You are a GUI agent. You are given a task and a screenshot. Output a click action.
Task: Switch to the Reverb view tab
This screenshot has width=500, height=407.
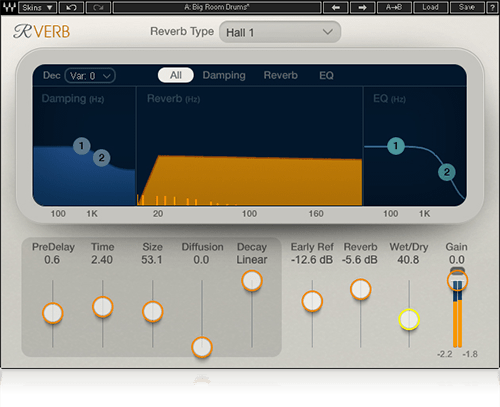(281, 75)
